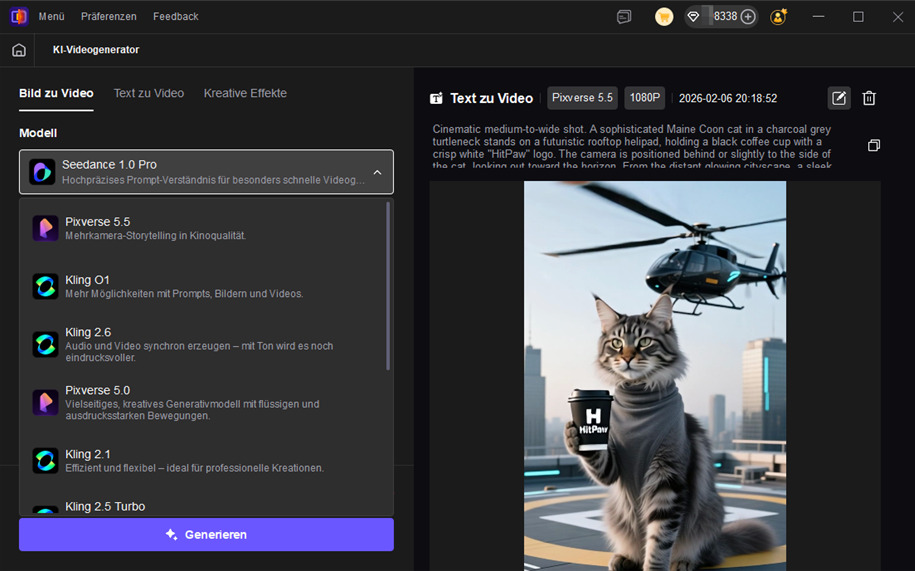The height and width of the screenshot is (571, 915).
Task: Click the 8338 credits count
Action: pyautogui.click(x=725, y=16)
